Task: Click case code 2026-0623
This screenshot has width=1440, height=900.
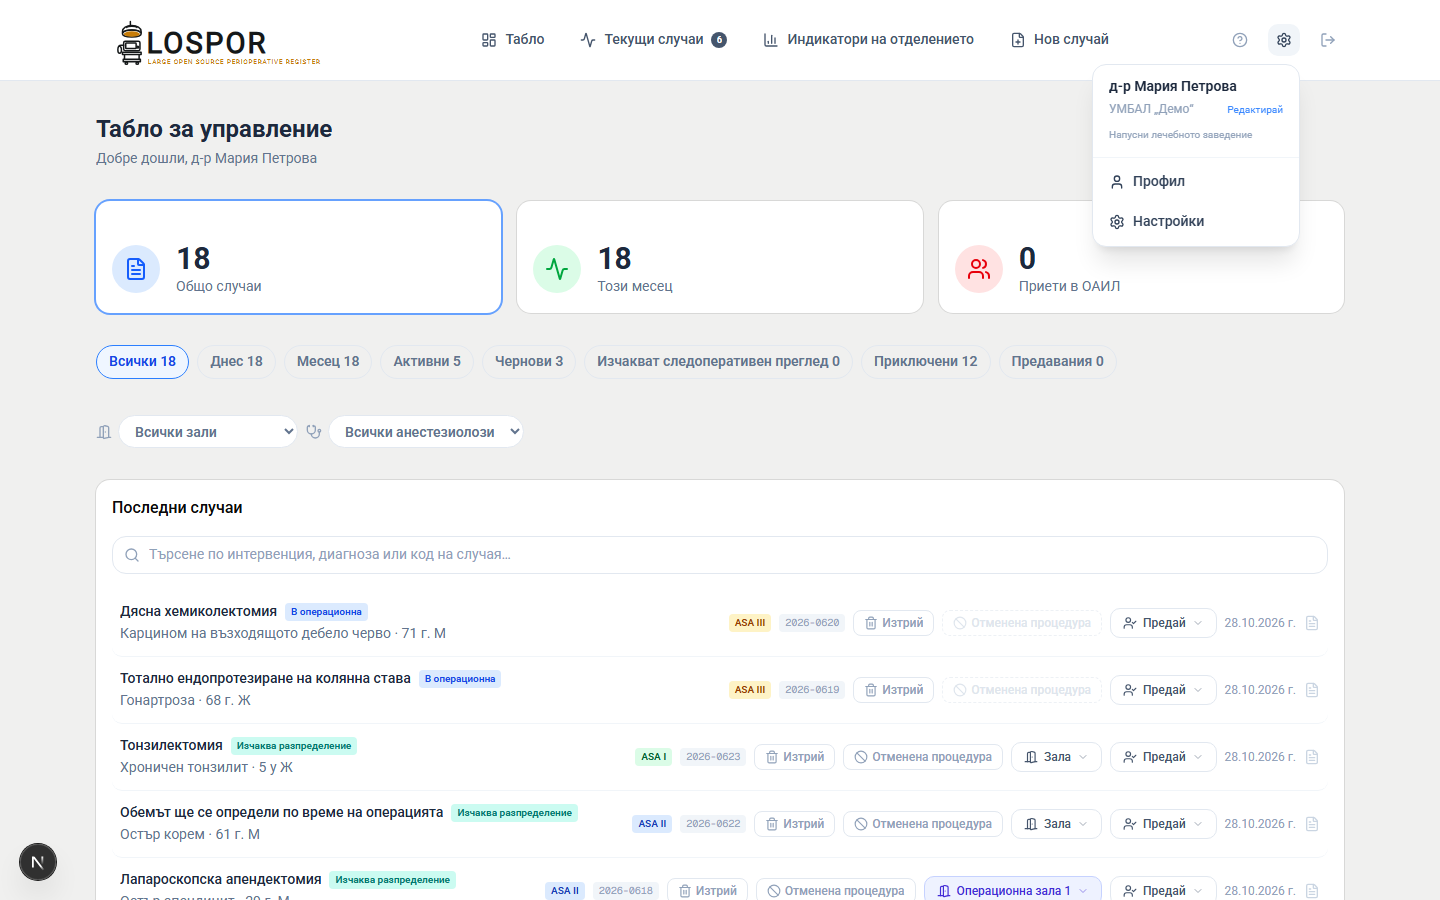Action: coord(713,757)
